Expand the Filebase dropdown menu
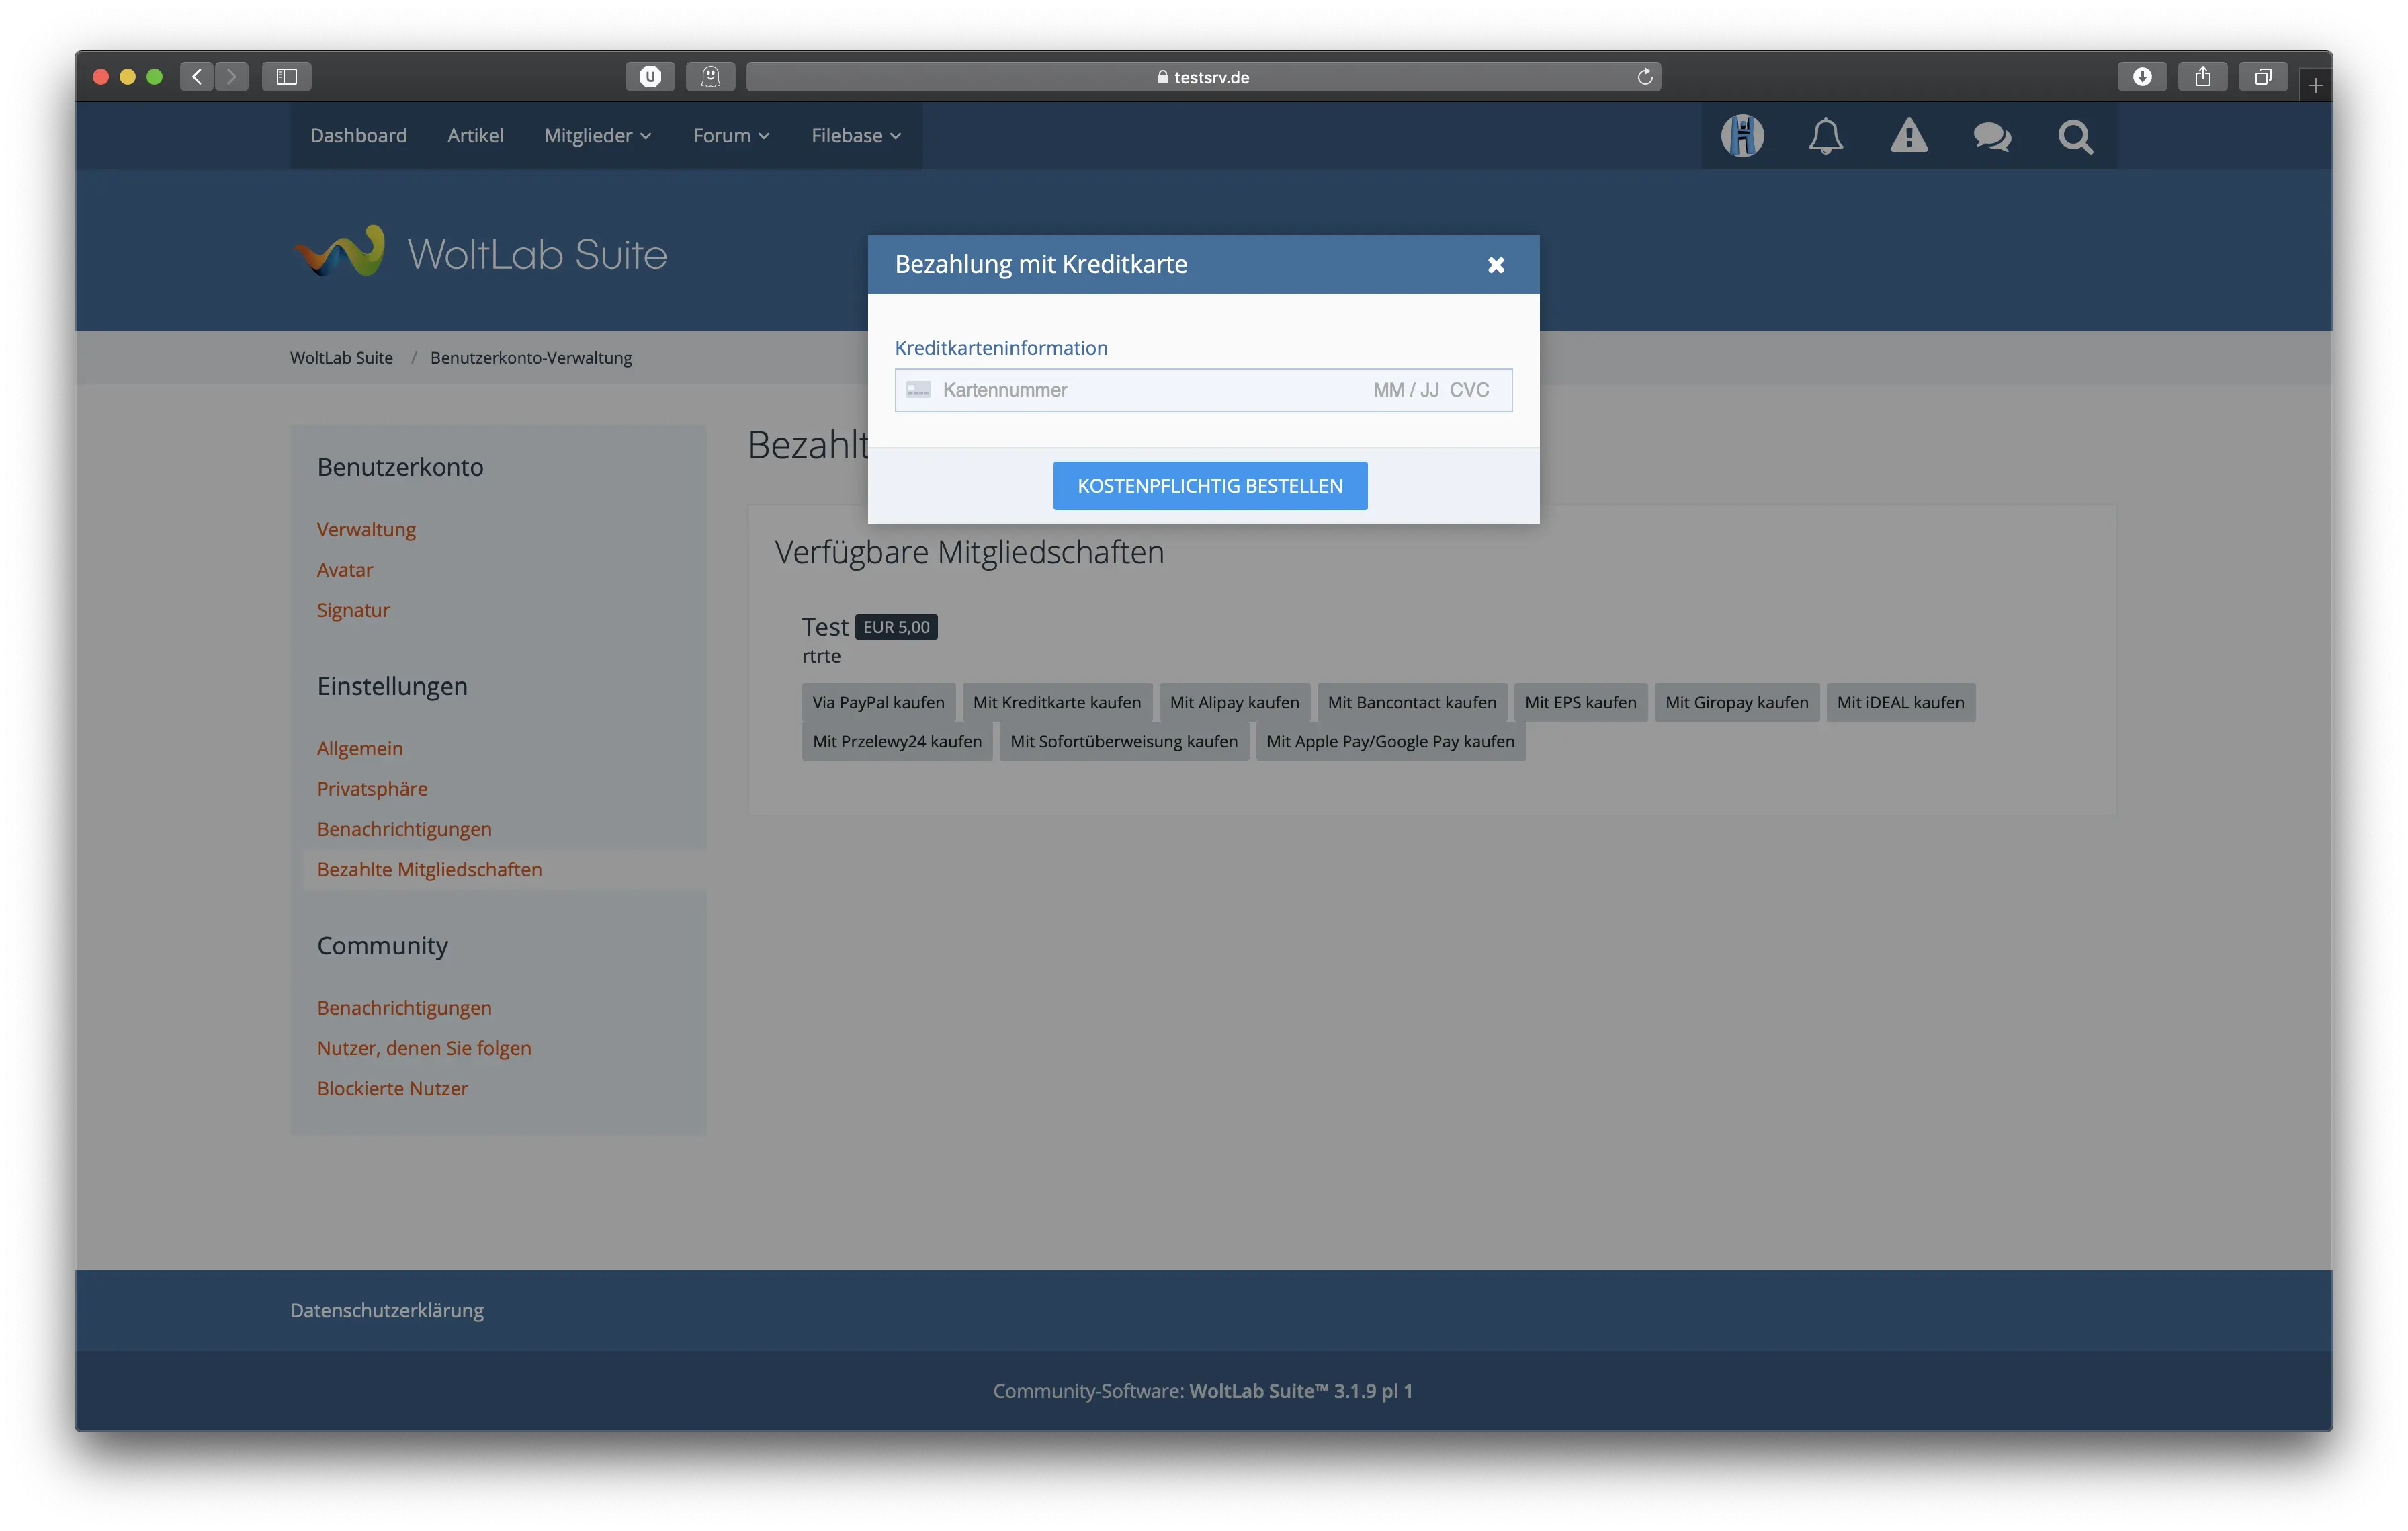 856,136
